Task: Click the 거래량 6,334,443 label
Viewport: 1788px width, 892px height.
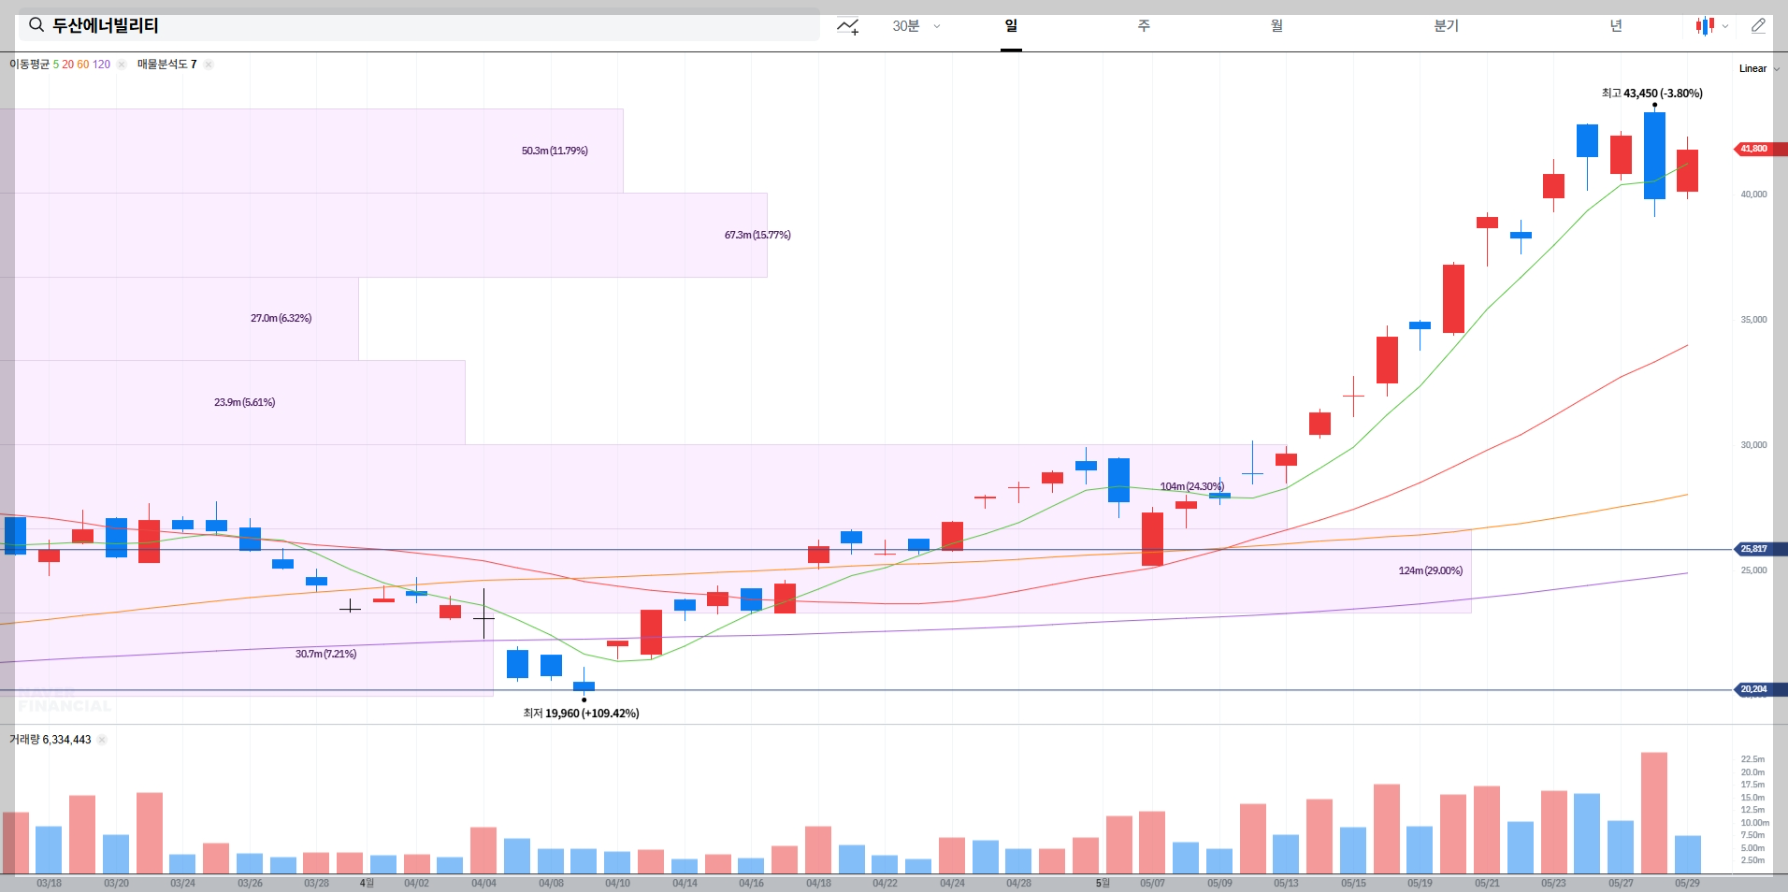Action: click(50, 740)
